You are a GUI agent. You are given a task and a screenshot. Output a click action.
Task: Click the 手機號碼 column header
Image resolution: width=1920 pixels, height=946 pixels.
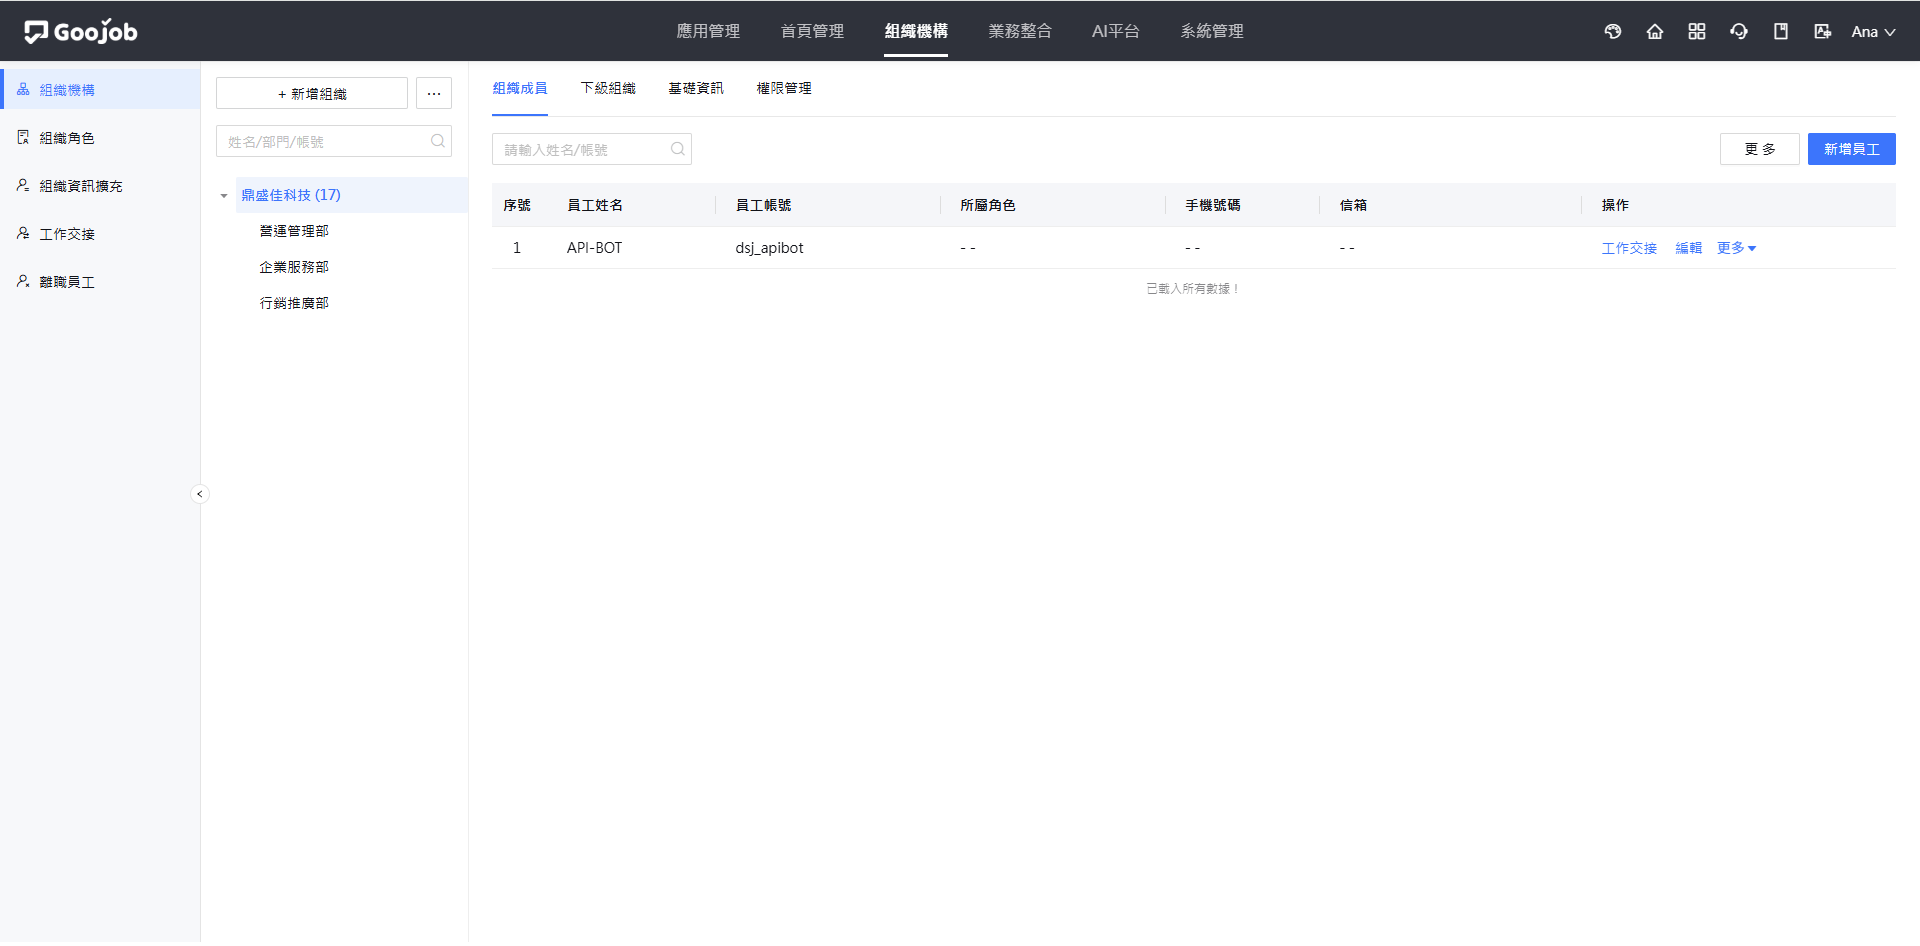[1213, 205]
